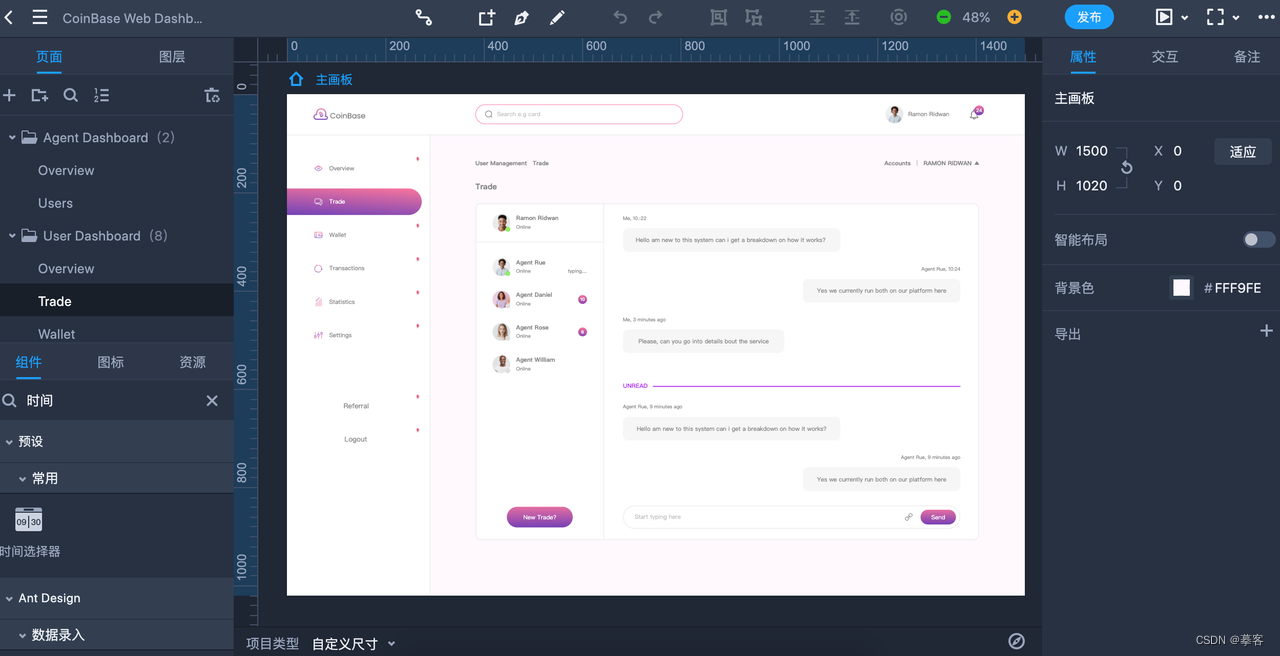Switch to the 组件 tab
Image resolution: width=1280 pixels, height=656 pixels.
click(x=29, y=362)
